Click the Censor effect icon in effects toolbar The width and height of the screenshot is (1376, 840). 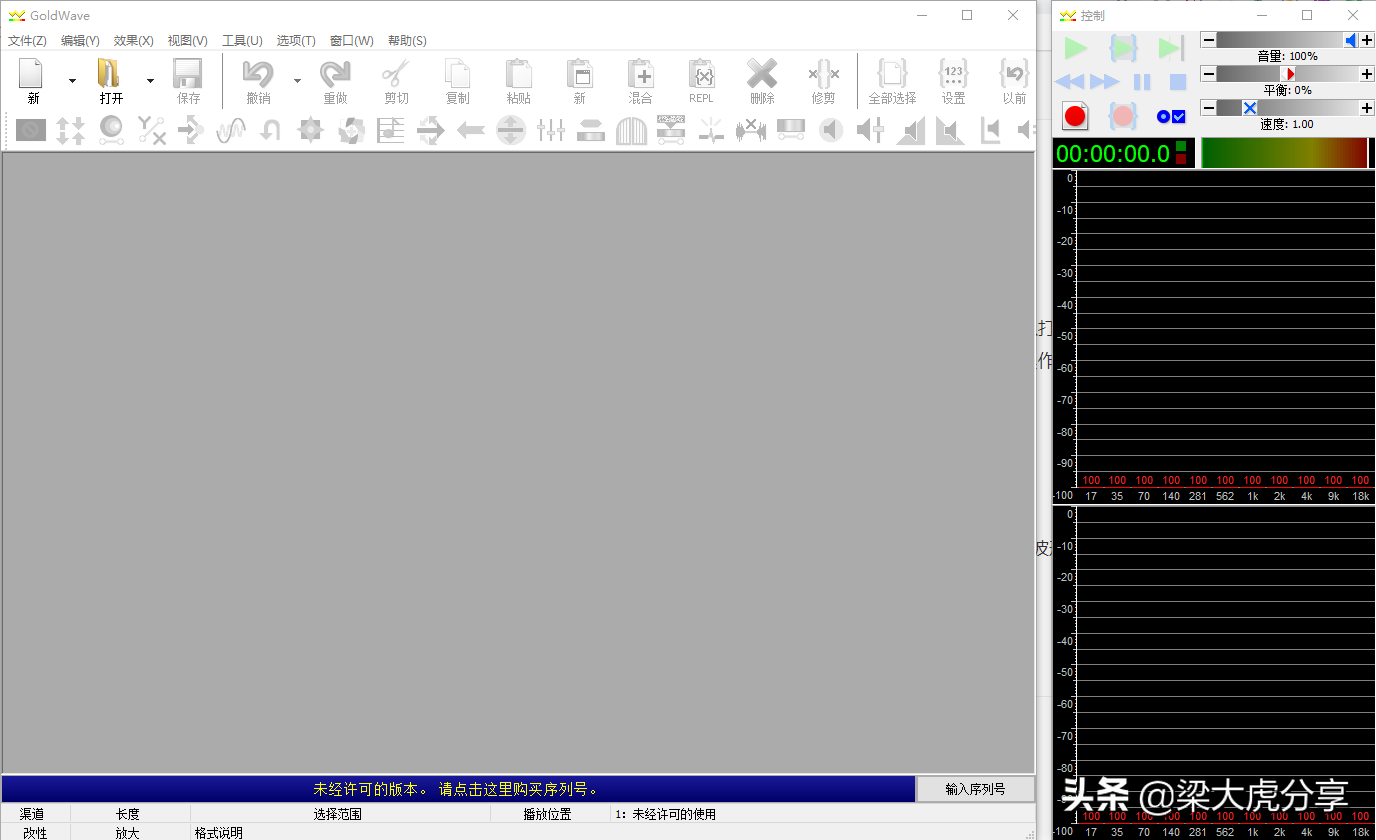click(31, 130)
